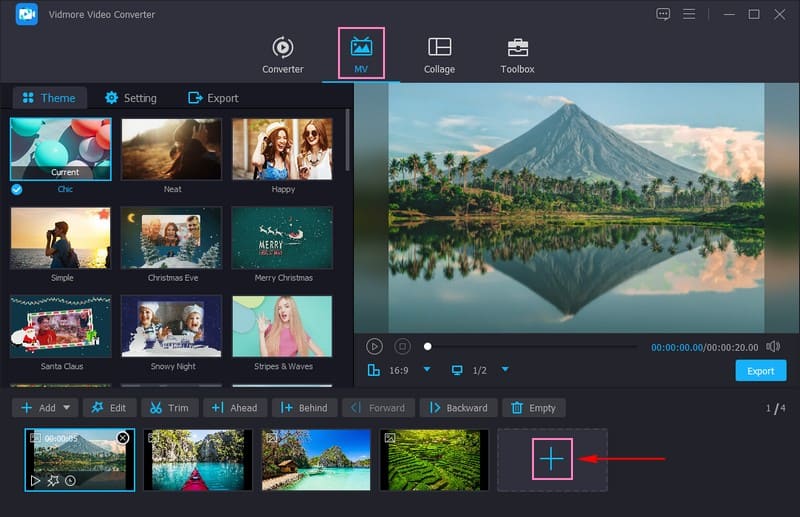Expand the 16:9 aspect ratio dropdown
Viewport: 800px width, 517px height.
pos(427,370)
